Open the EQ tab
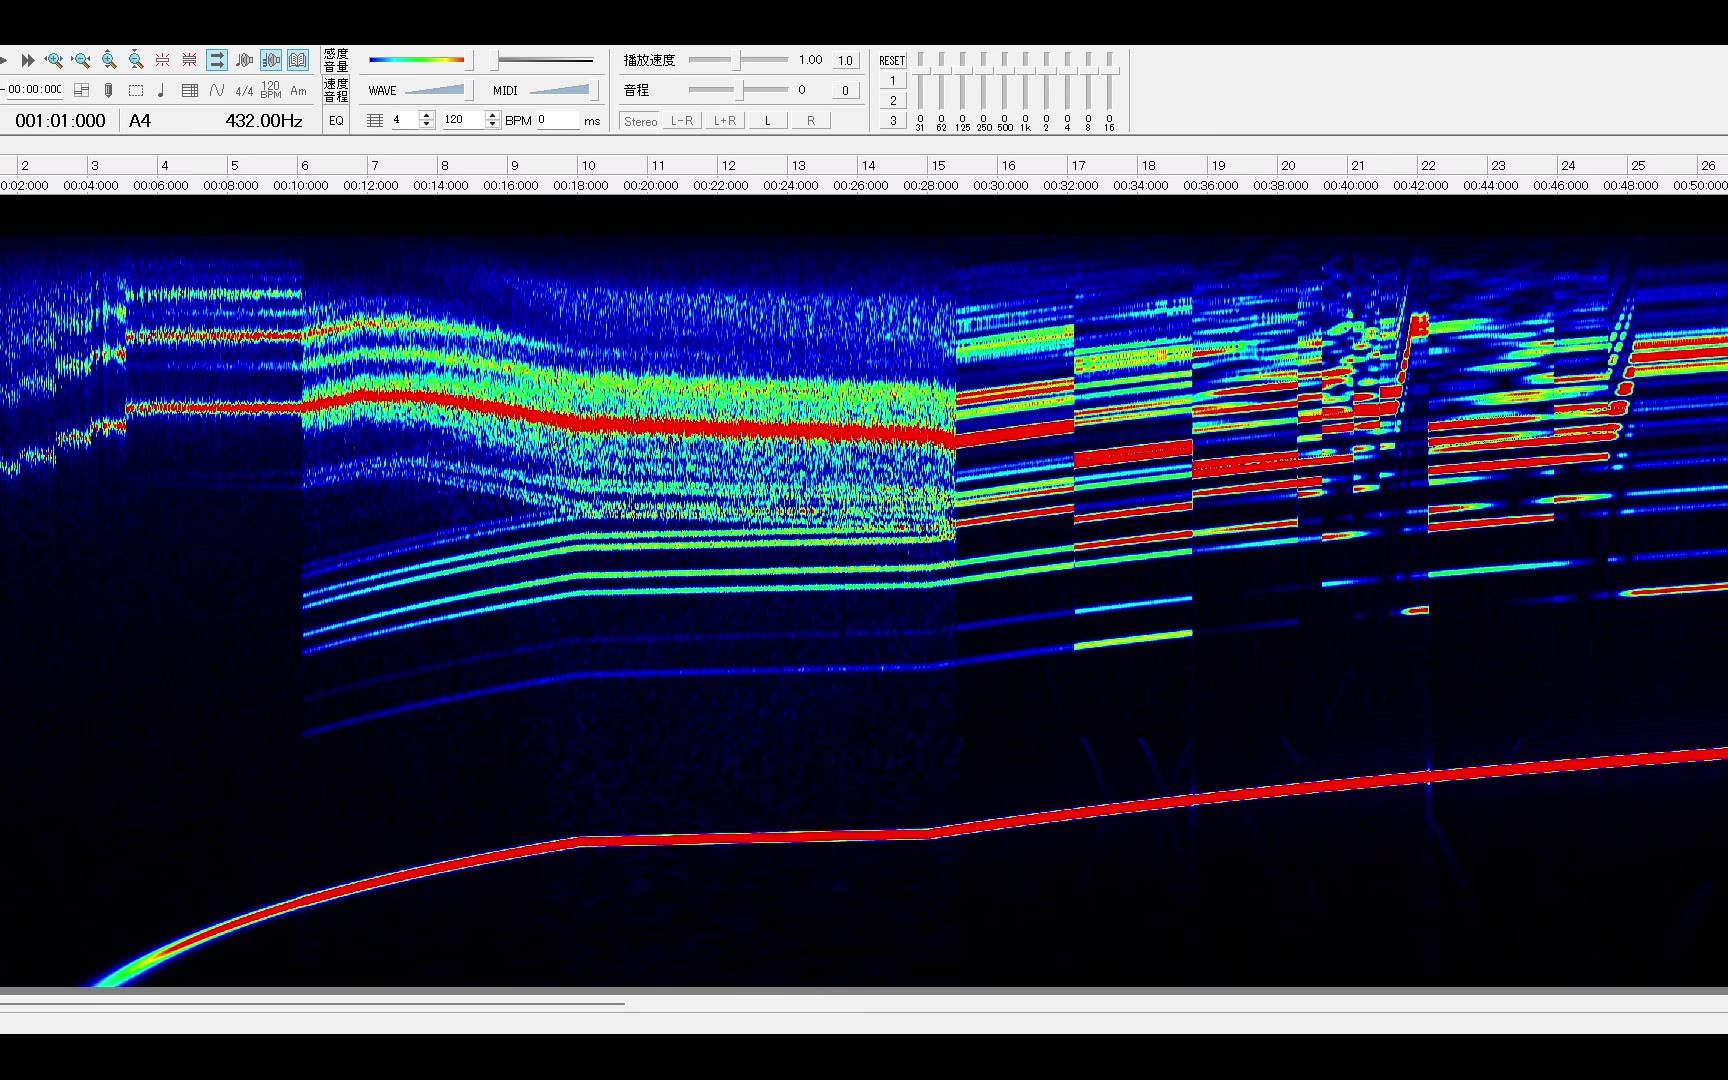This screenshot has height=1080, width=1728. pyautogui.click(x=336, y=121)
